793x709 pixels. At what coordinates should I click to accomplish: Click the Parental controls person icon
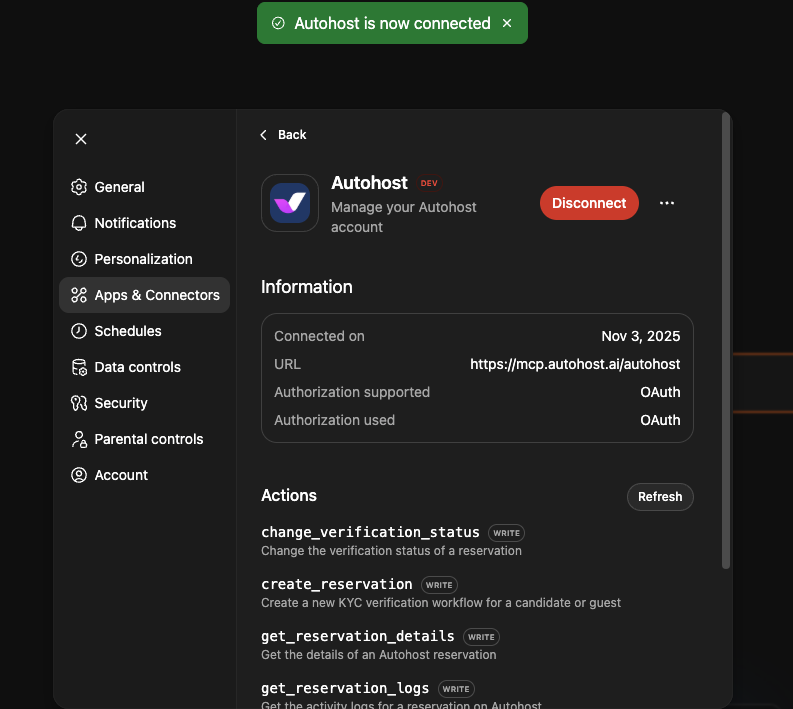click(x=79, y=439)
